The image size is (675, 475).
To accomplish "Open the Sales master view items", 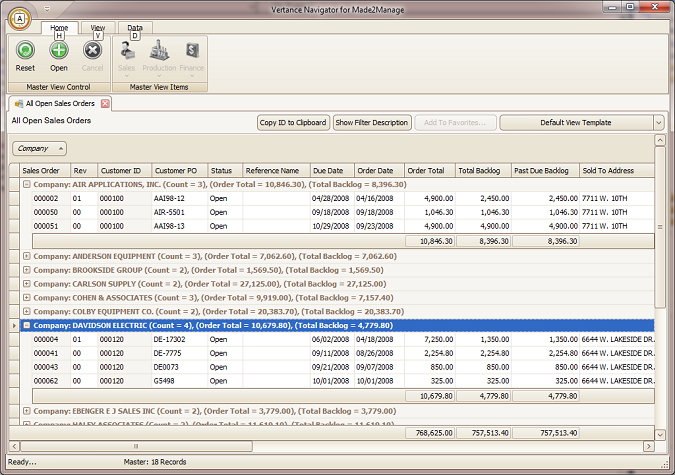I will (127, 58).
